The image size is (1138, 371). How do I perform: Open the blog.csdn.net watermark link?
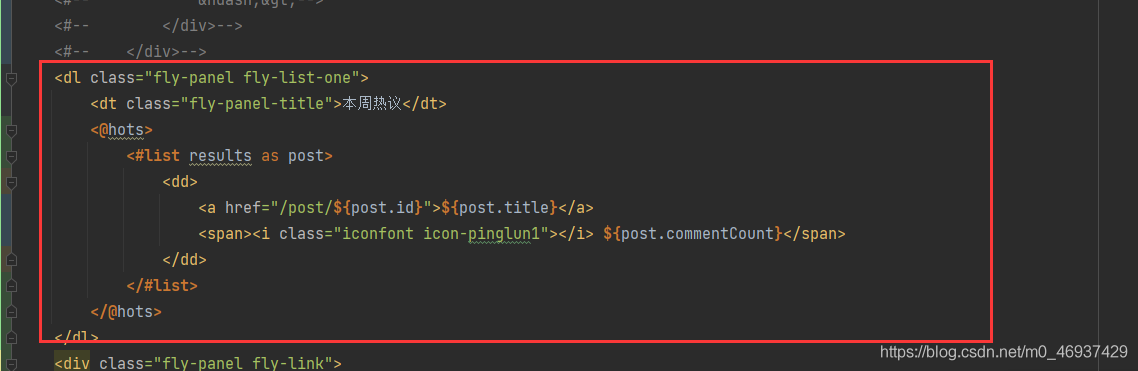1004,353
